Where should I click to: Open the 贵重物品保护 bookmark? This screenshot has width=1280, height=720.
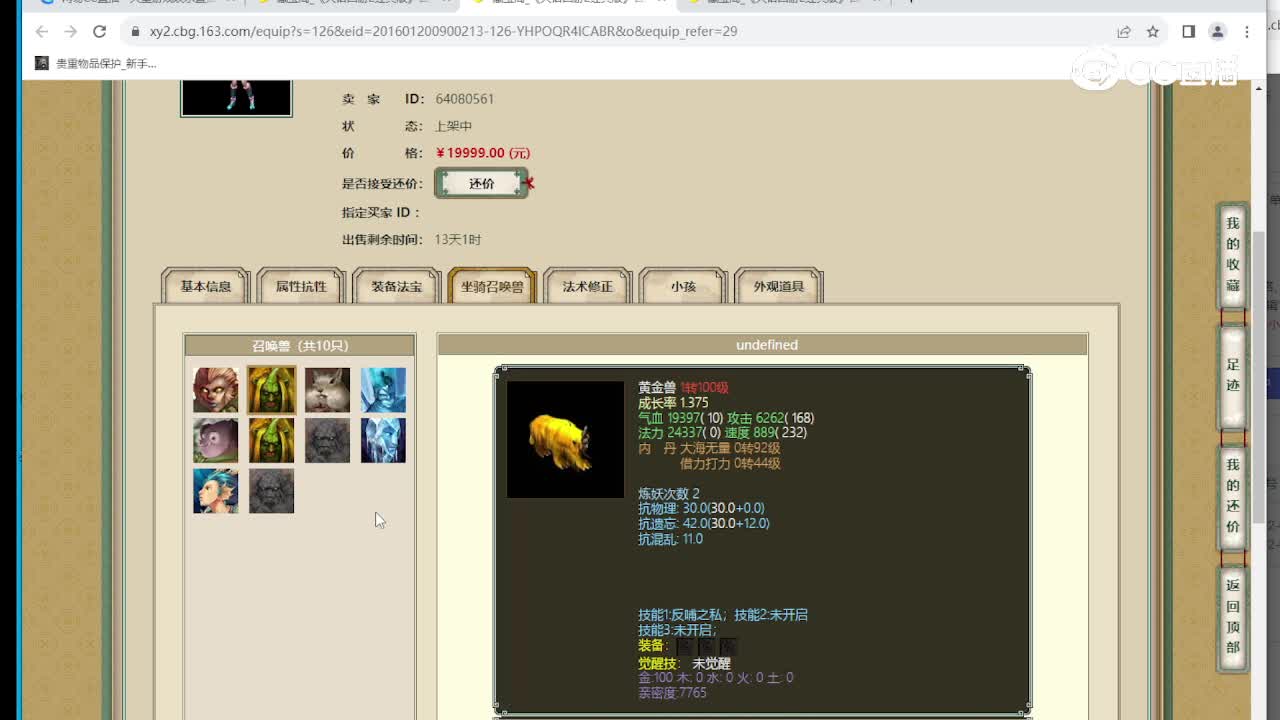(x=96, y=63)
